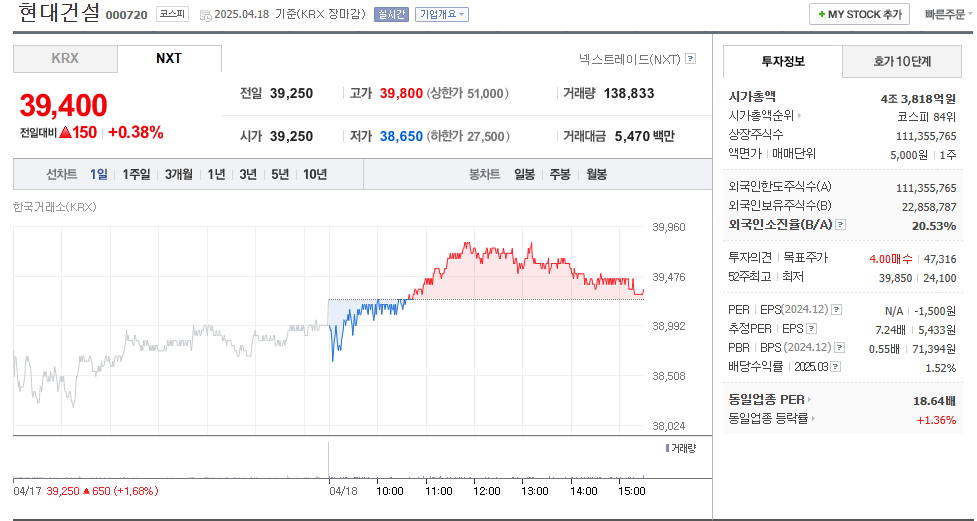Click the 넥스트레이드(NXT) label
This screenshot has width=977, height=521.
[630, 59]
